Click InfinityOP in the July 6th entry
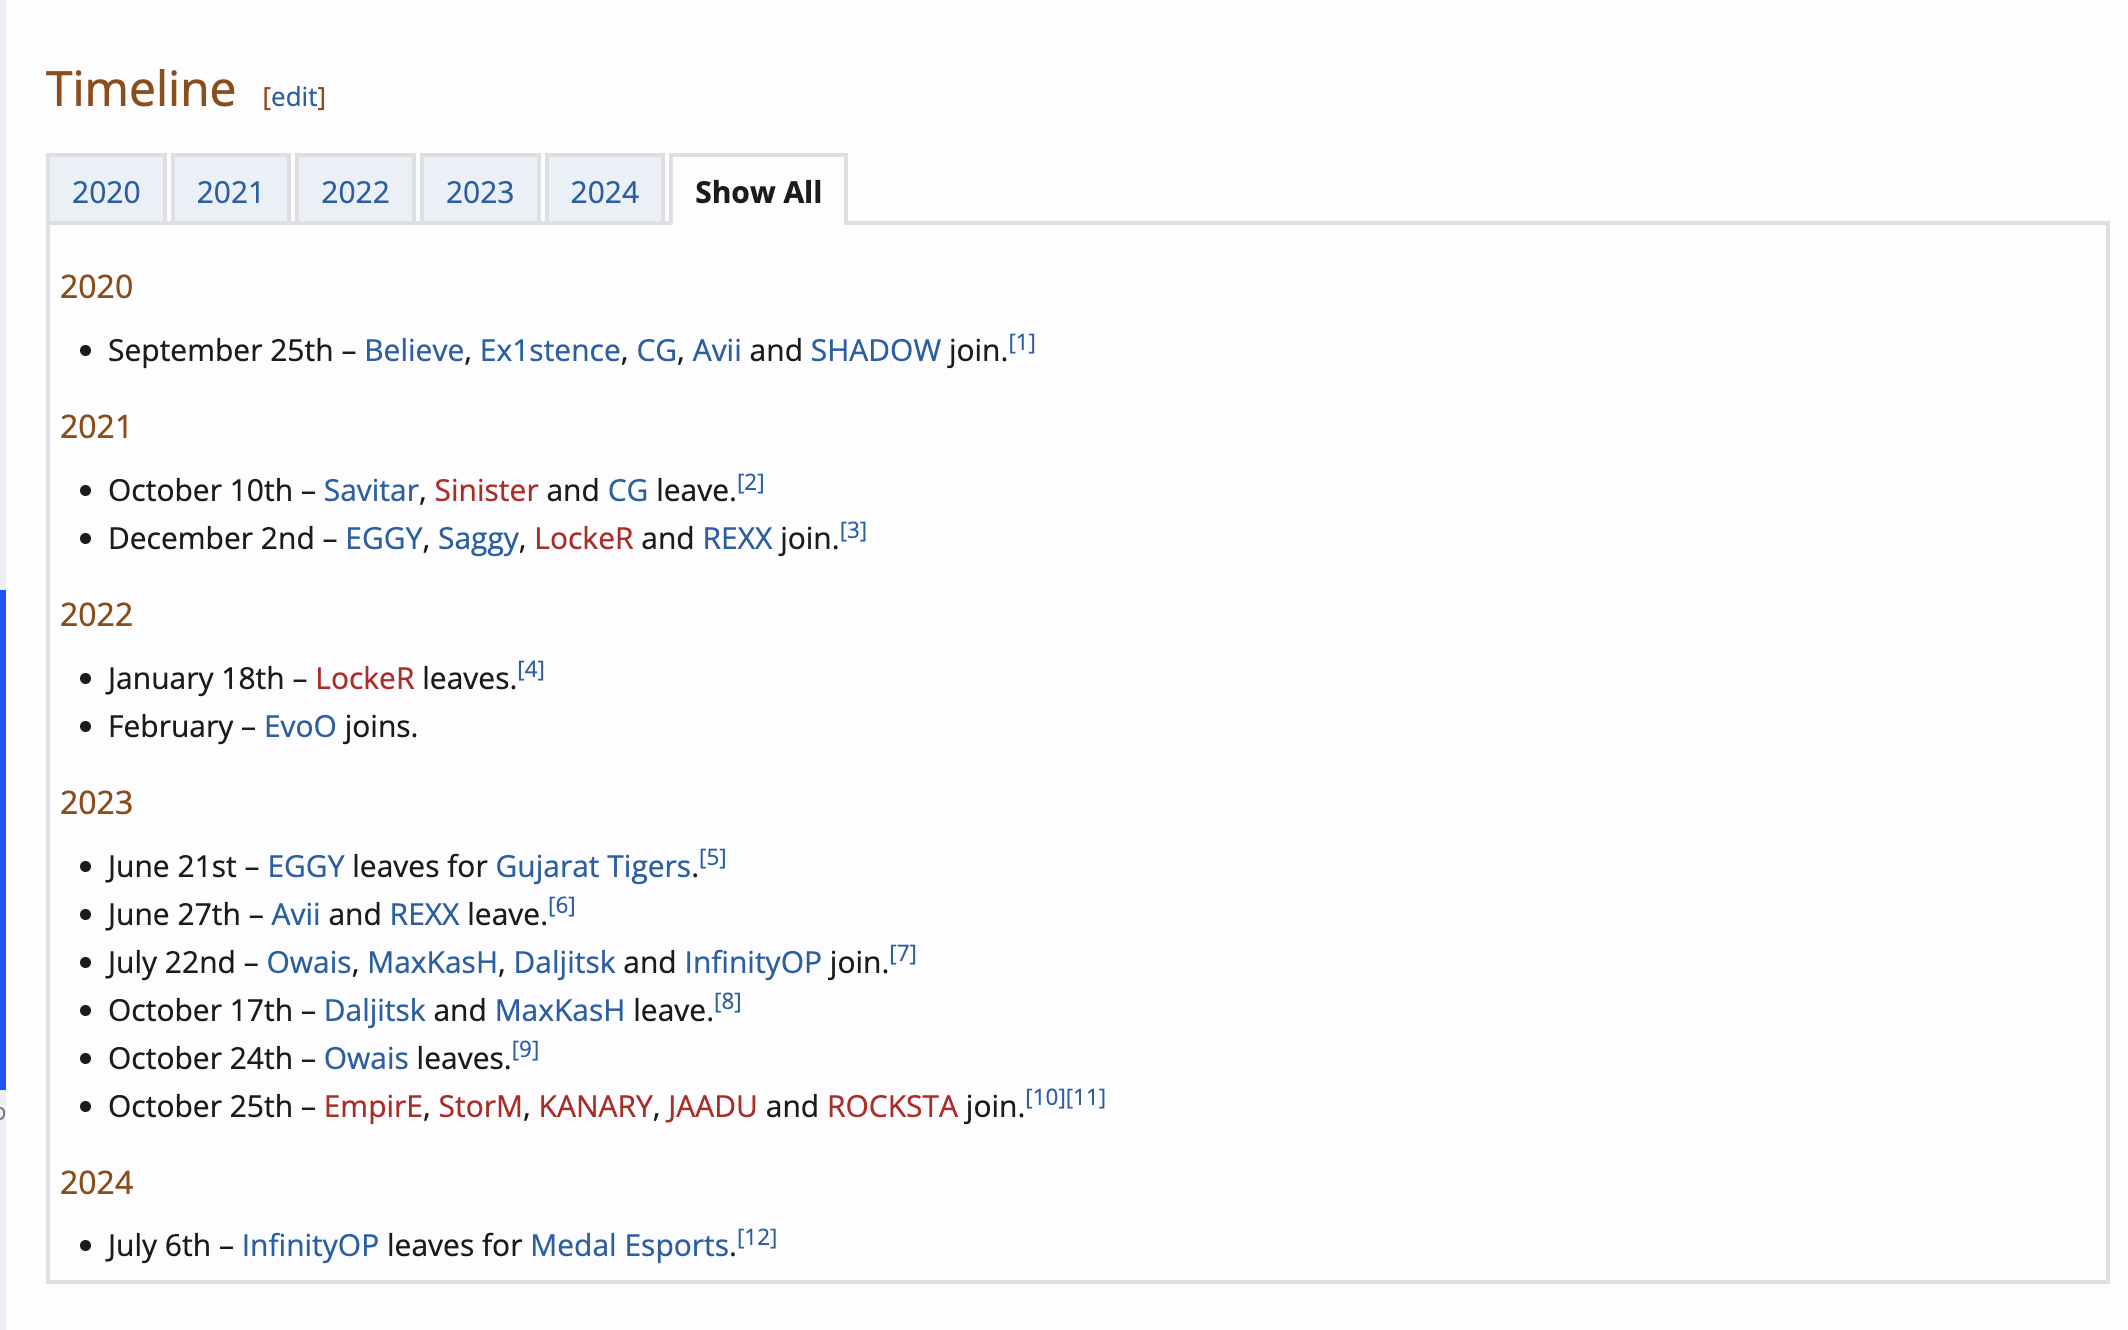This screenshot has height=1330, width=2128. [310, 1246]
